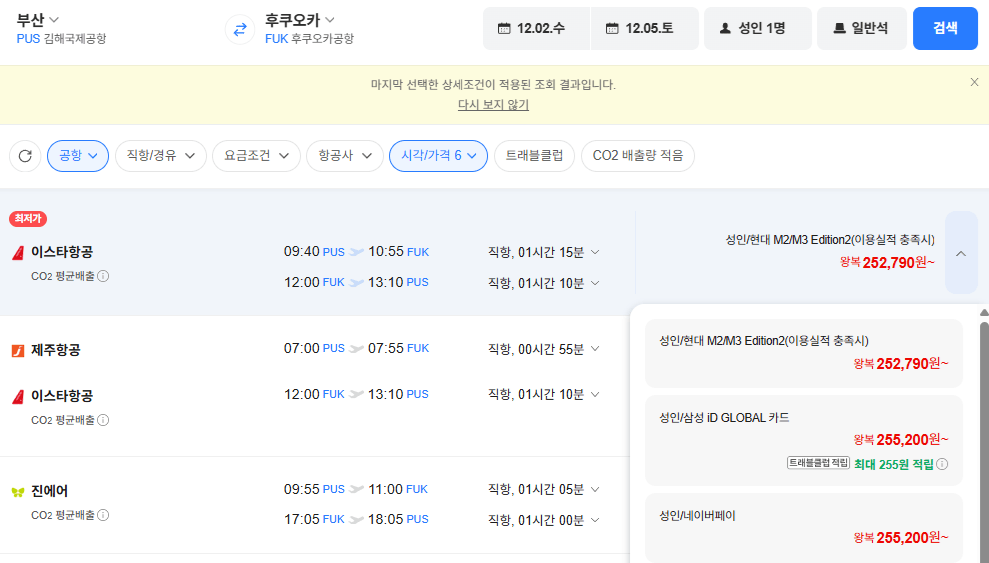989x563 pixels.
Task: Click the seat icon for 일반석
Action: pos(839,28)
